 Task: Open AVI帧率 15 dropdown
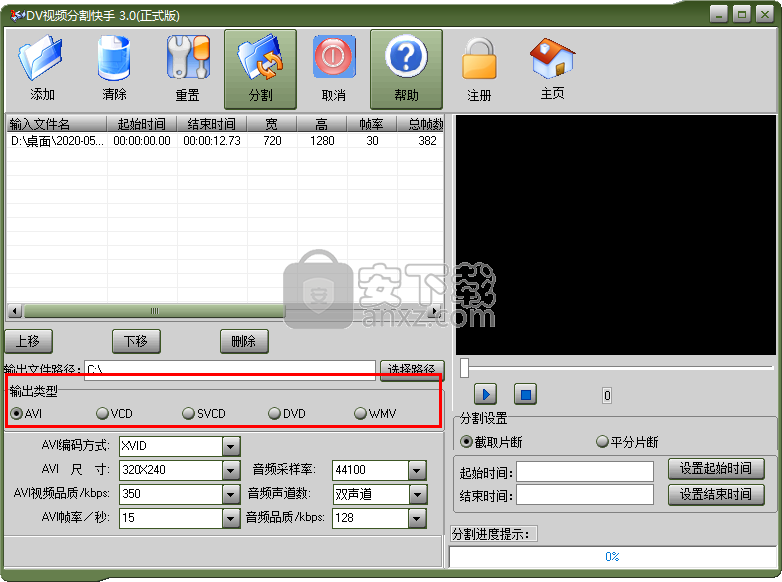tap(231, 518)
